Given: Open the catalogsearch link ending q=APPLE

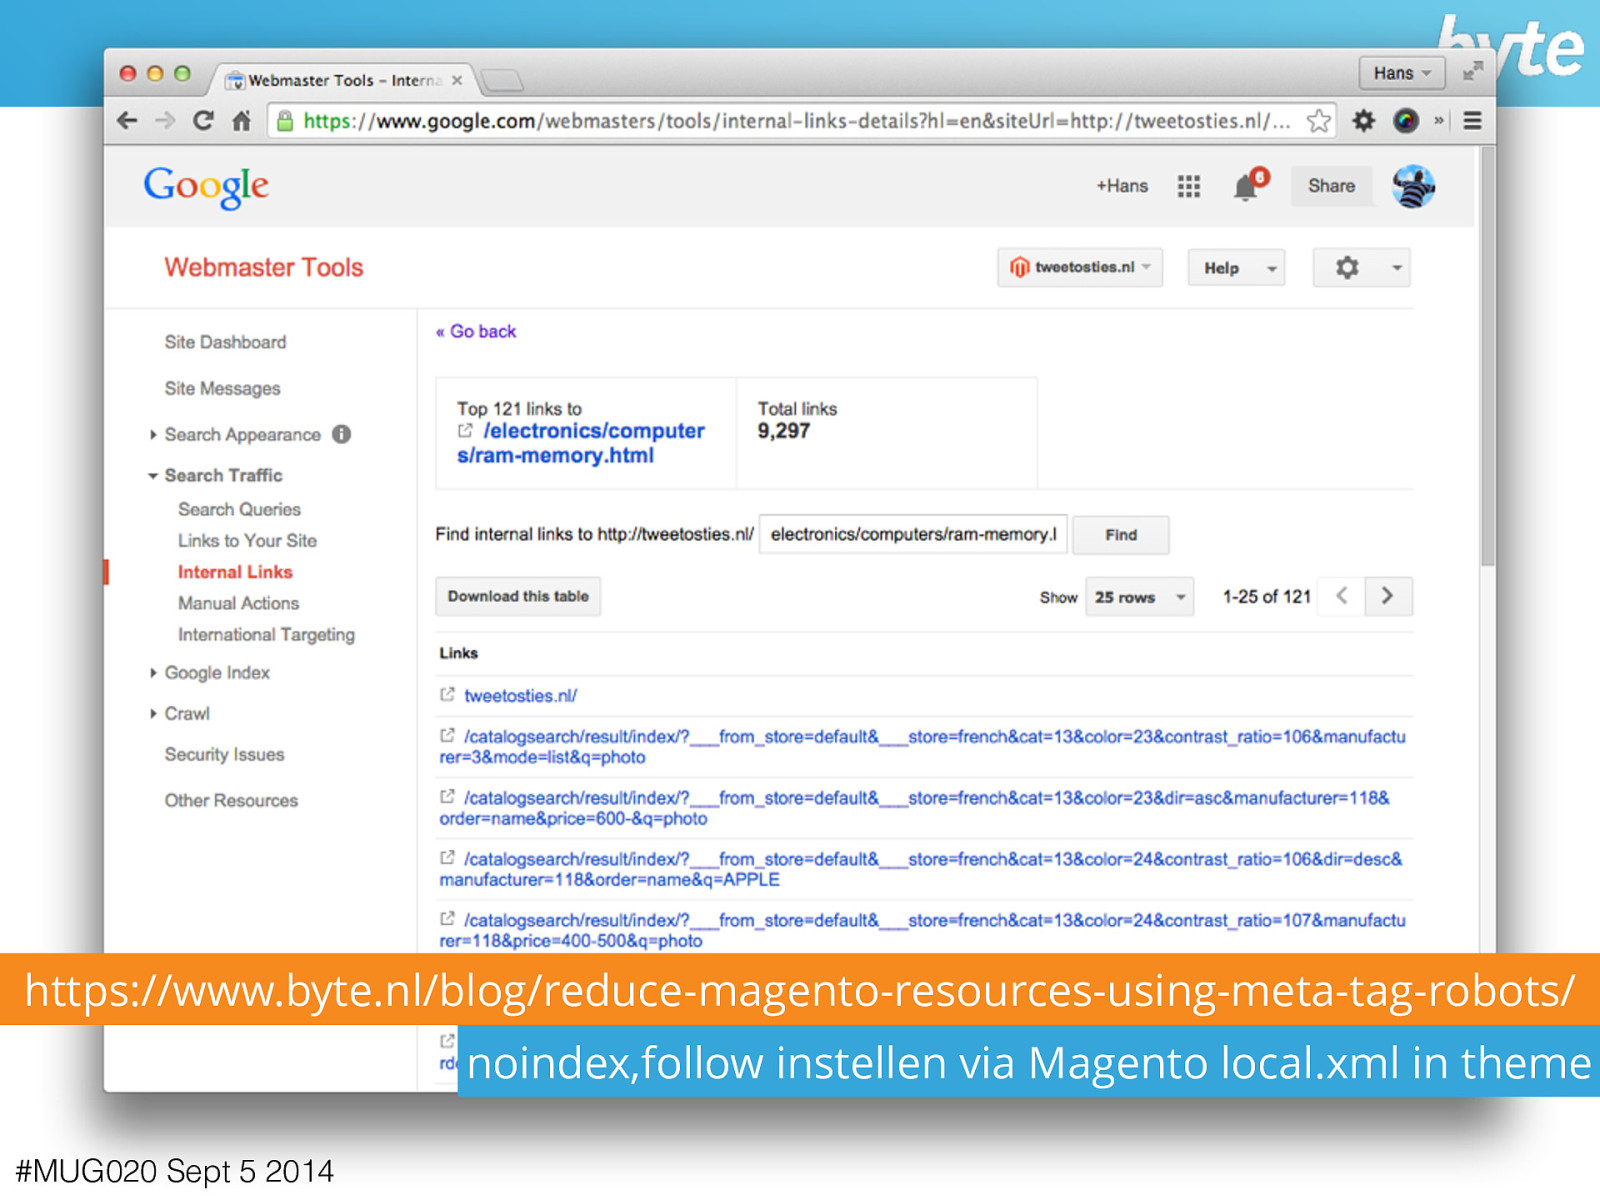Looking at the screenshot, I should tap(922, 869).
